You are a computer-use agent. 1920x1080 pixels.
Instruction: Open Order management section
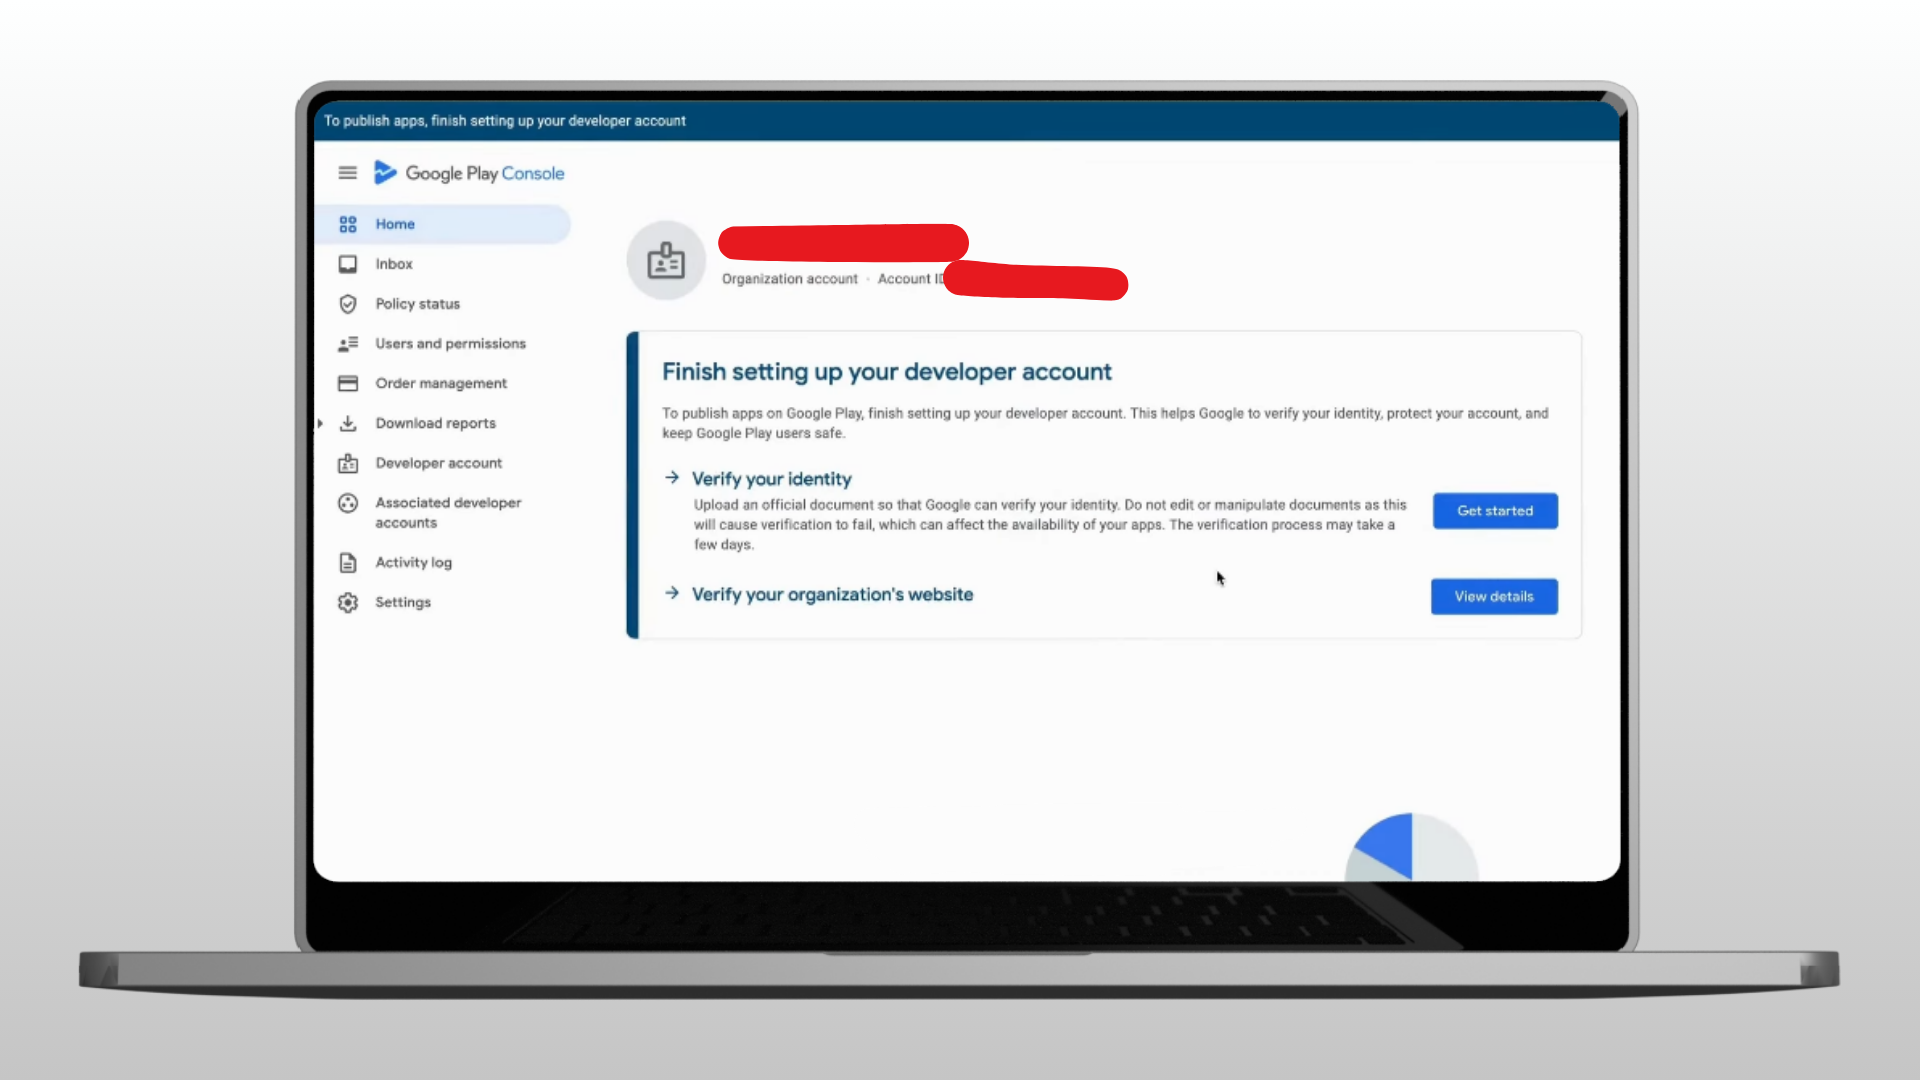[442, 384]
